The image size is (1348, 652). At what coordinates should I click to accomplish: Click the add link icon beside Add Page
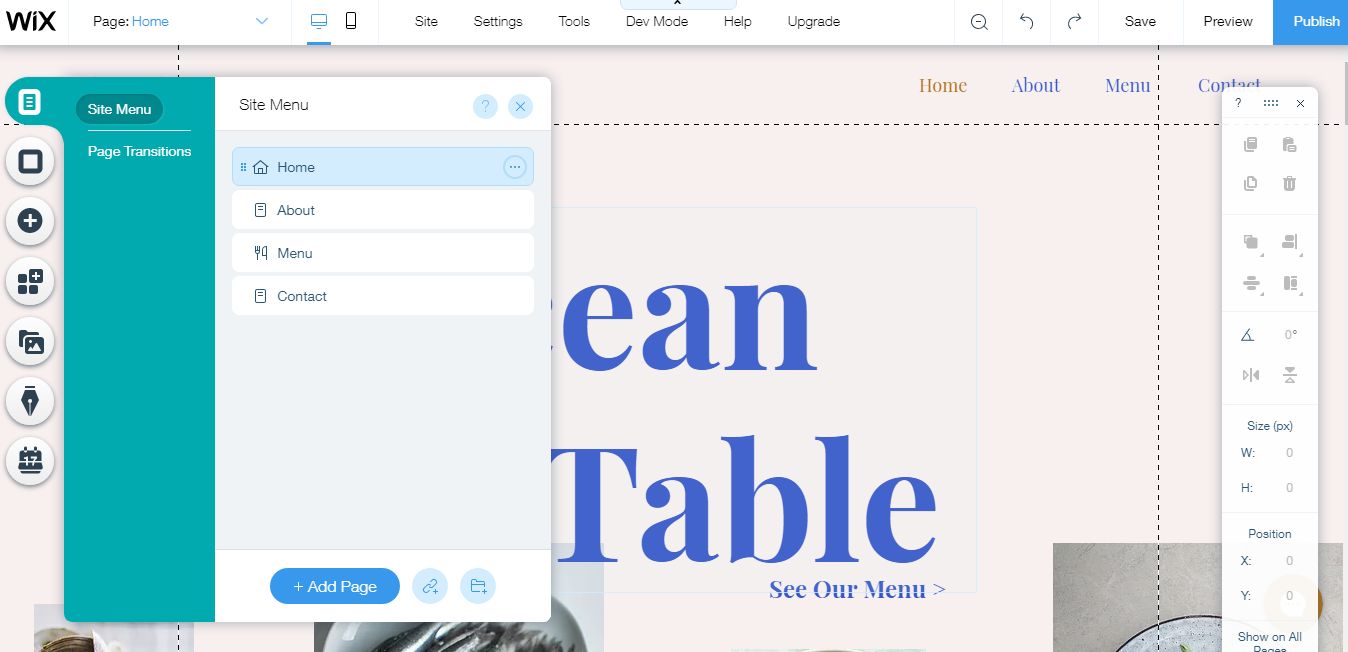pos(430,586)
